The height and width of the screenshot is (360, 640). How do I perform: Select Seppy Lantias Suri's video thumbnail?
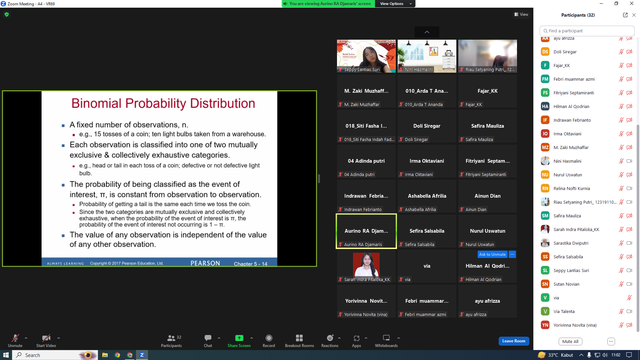click(366, 56)
